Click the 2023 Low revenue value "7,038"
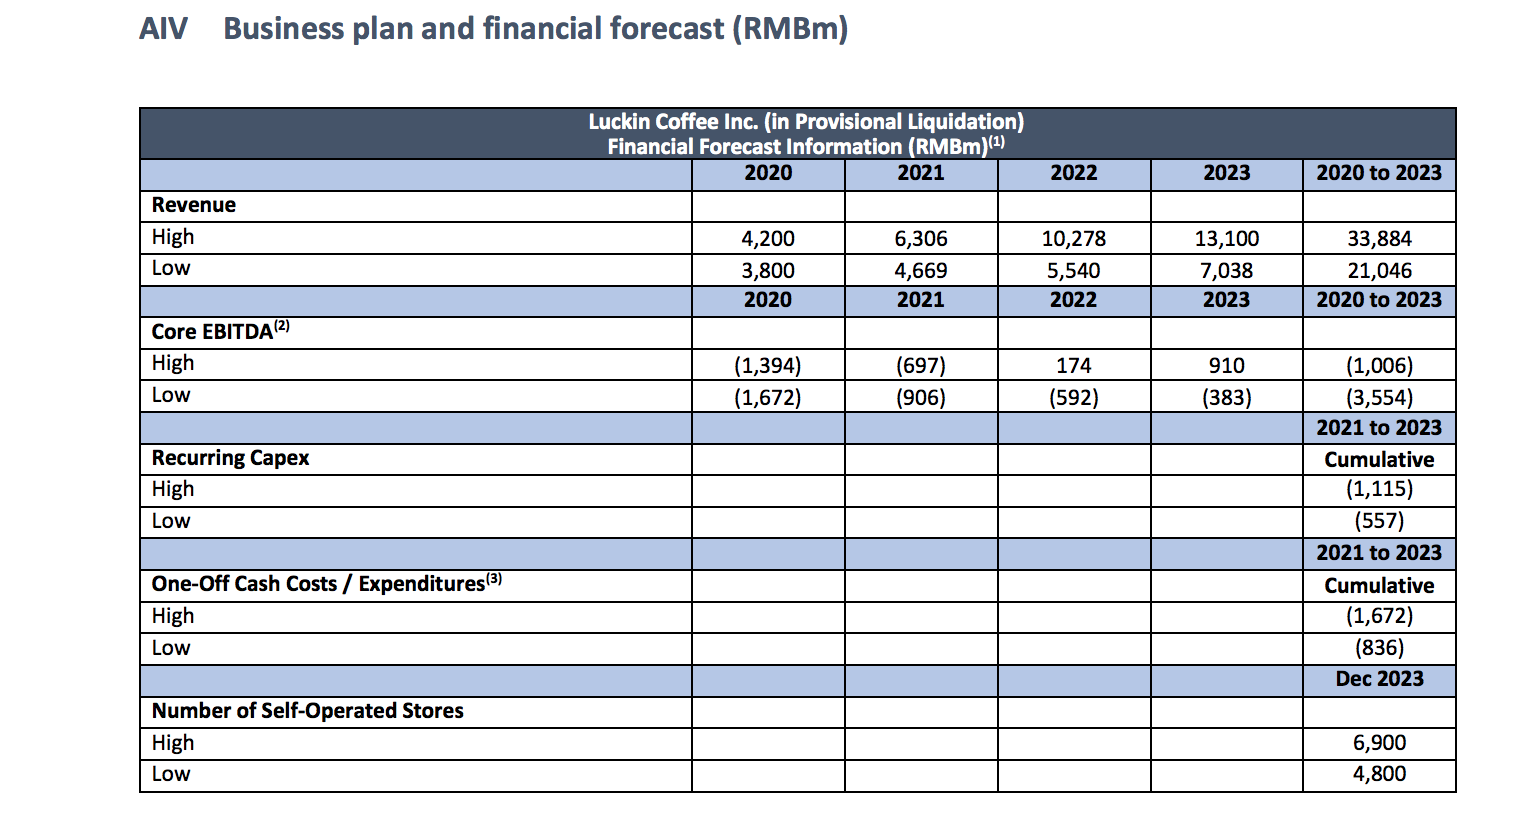This screenshot has width=1524, height=816. (1227, 271)
